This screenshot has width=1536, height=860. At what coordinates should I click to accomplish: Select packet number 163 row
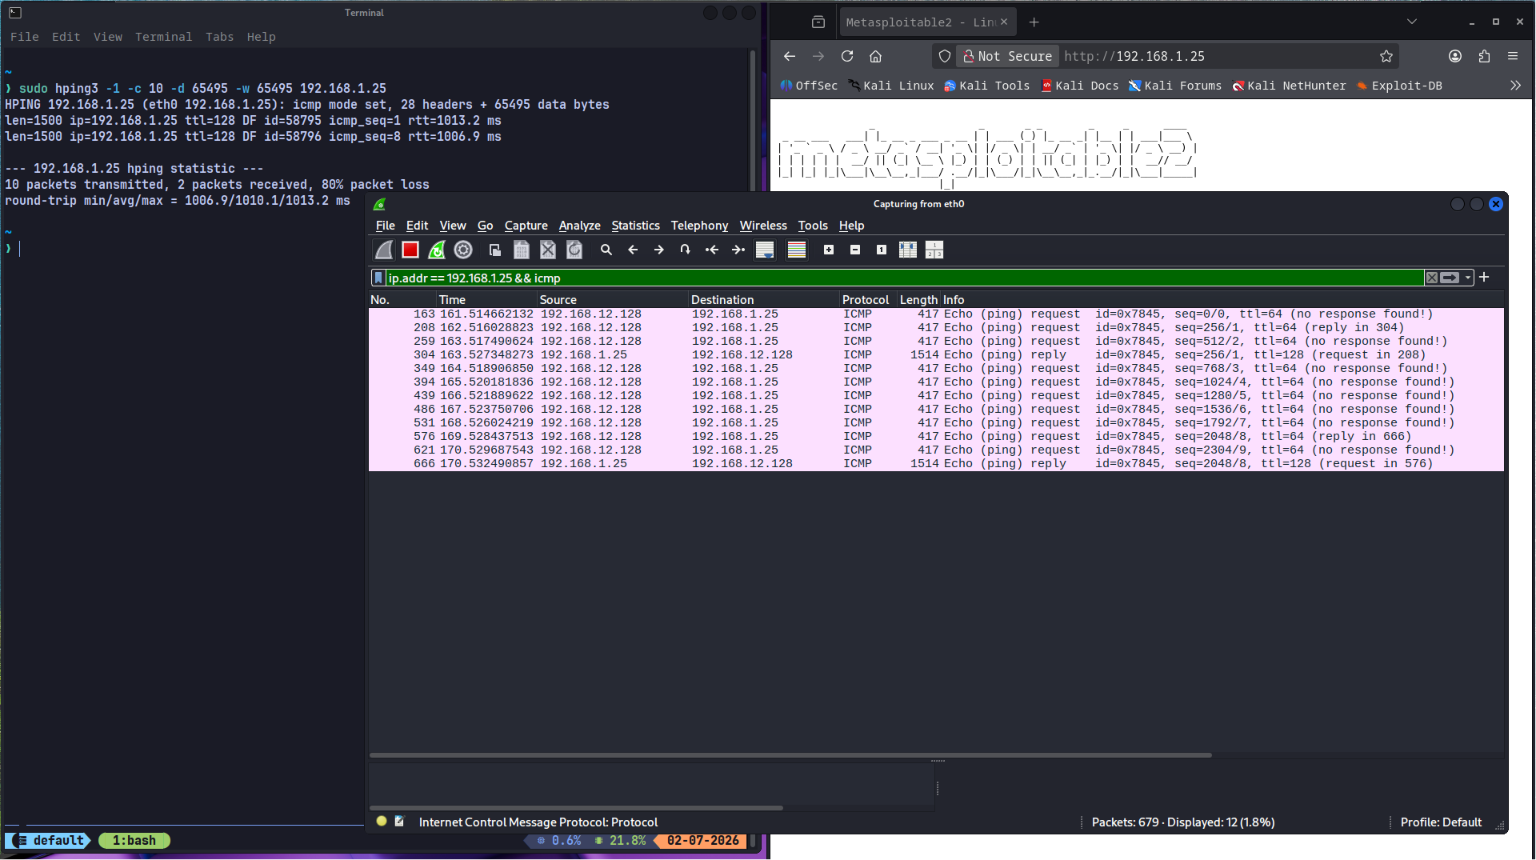(936, 314)
